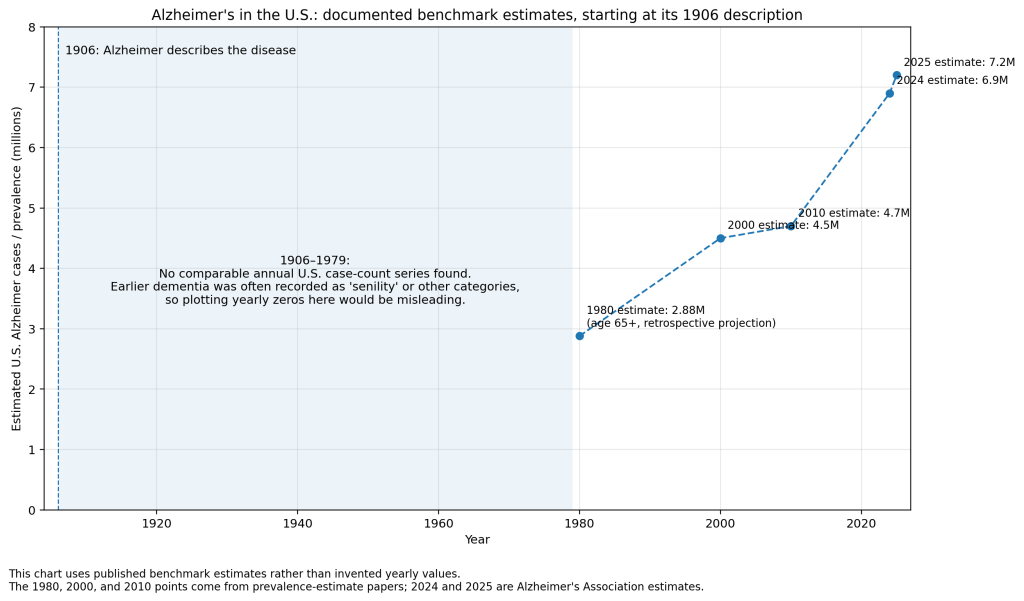
Task: Click the chart title text
Action: click(x=476, y=15)
